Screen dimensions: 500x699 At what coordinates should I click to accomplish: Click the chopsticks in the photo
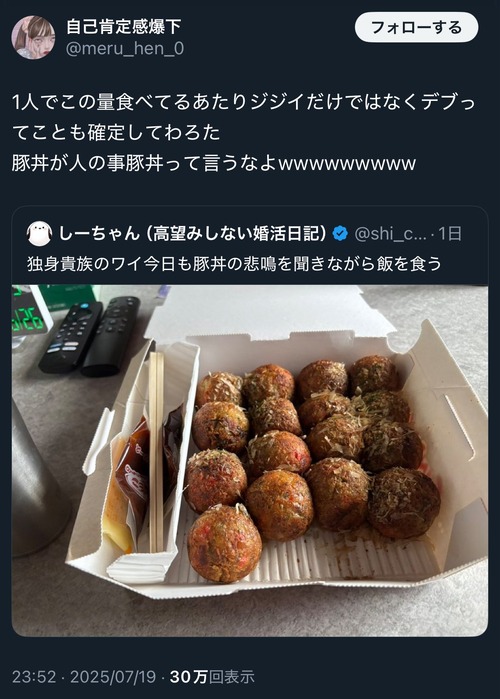[x=156, y=451]
